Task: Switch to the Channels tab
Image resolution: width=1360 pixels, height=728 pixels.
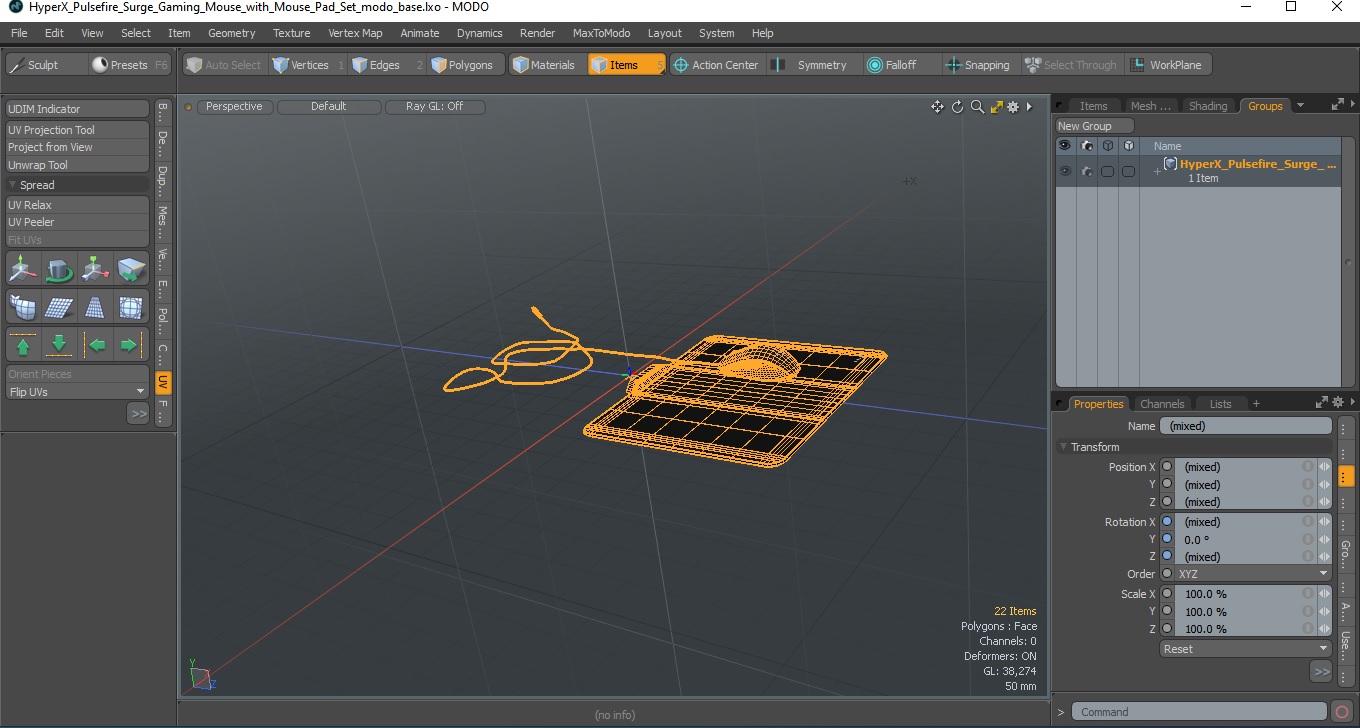Action: click(1162, 404)
